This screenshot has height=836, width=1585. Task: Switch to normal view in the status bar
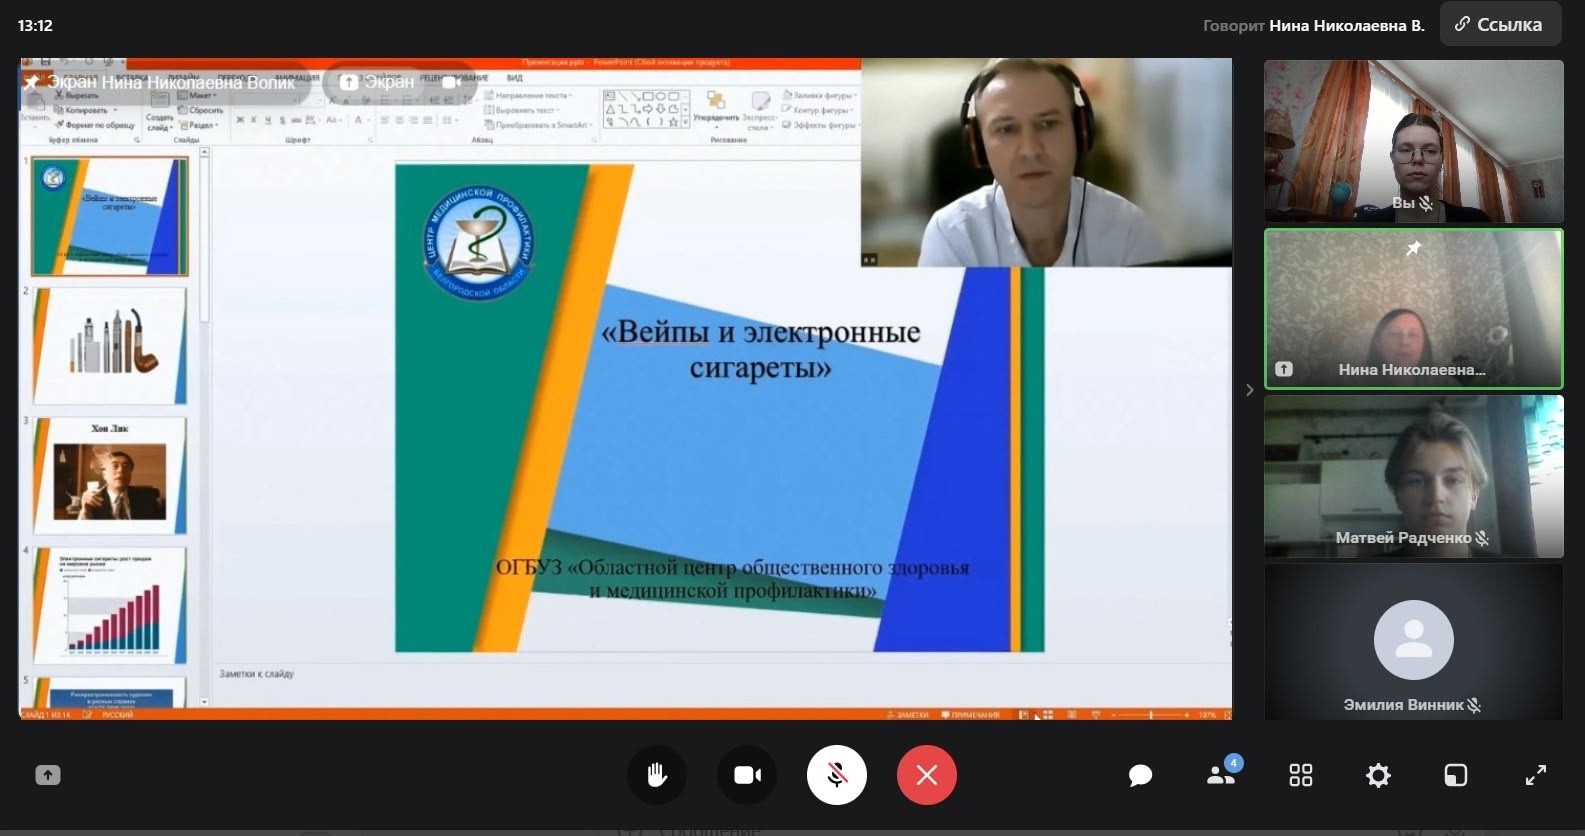point(1023,714)
